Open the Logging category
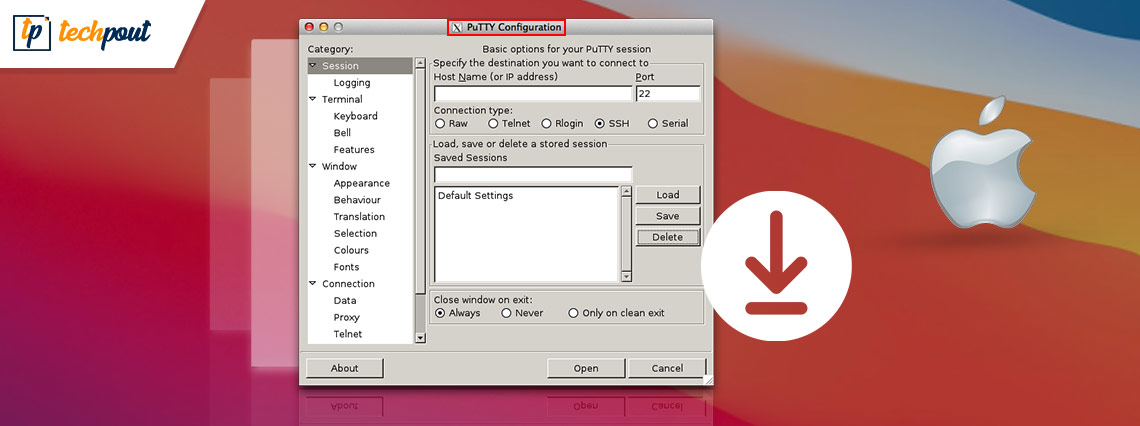 click(x=352, y=83)
